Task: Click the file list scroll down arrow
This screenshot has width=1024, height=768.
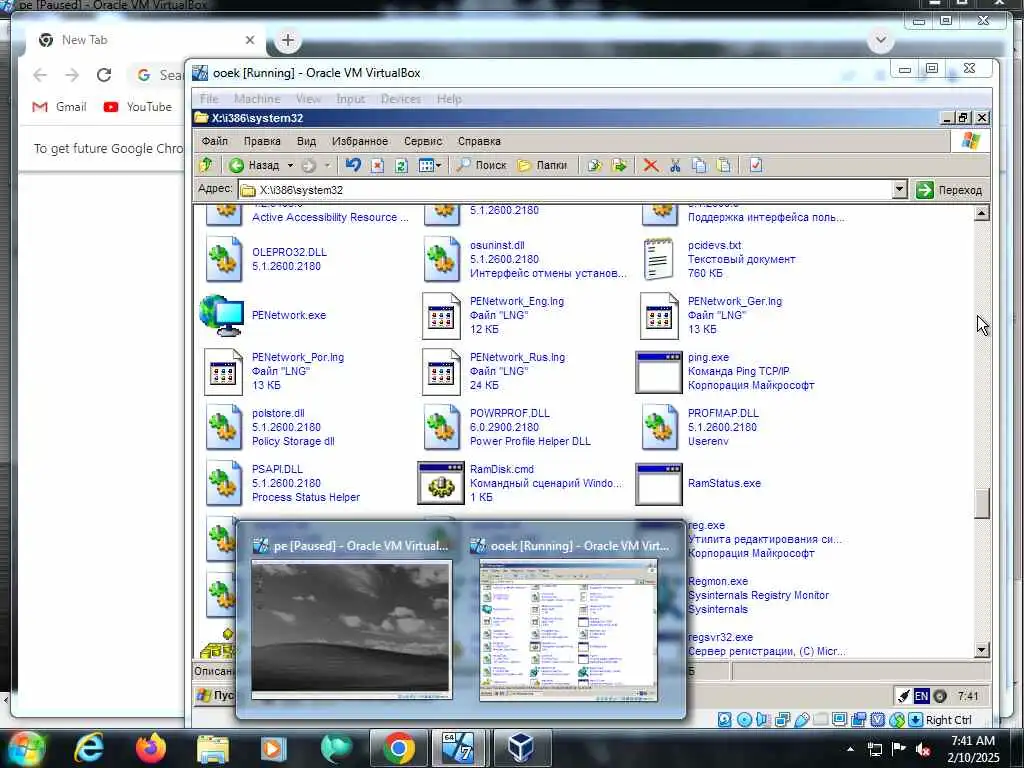Action: (982, 650)
